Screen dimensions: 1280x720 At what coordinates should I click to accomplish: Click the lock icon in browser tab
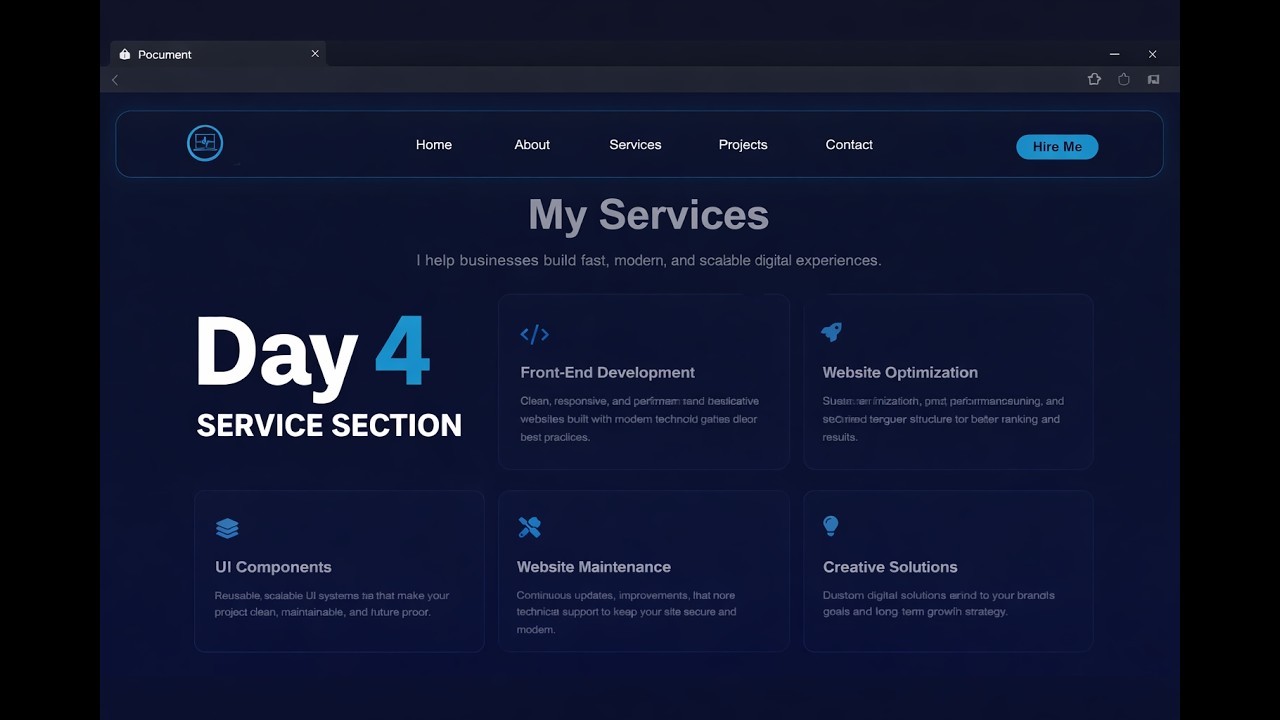point(125,55)
